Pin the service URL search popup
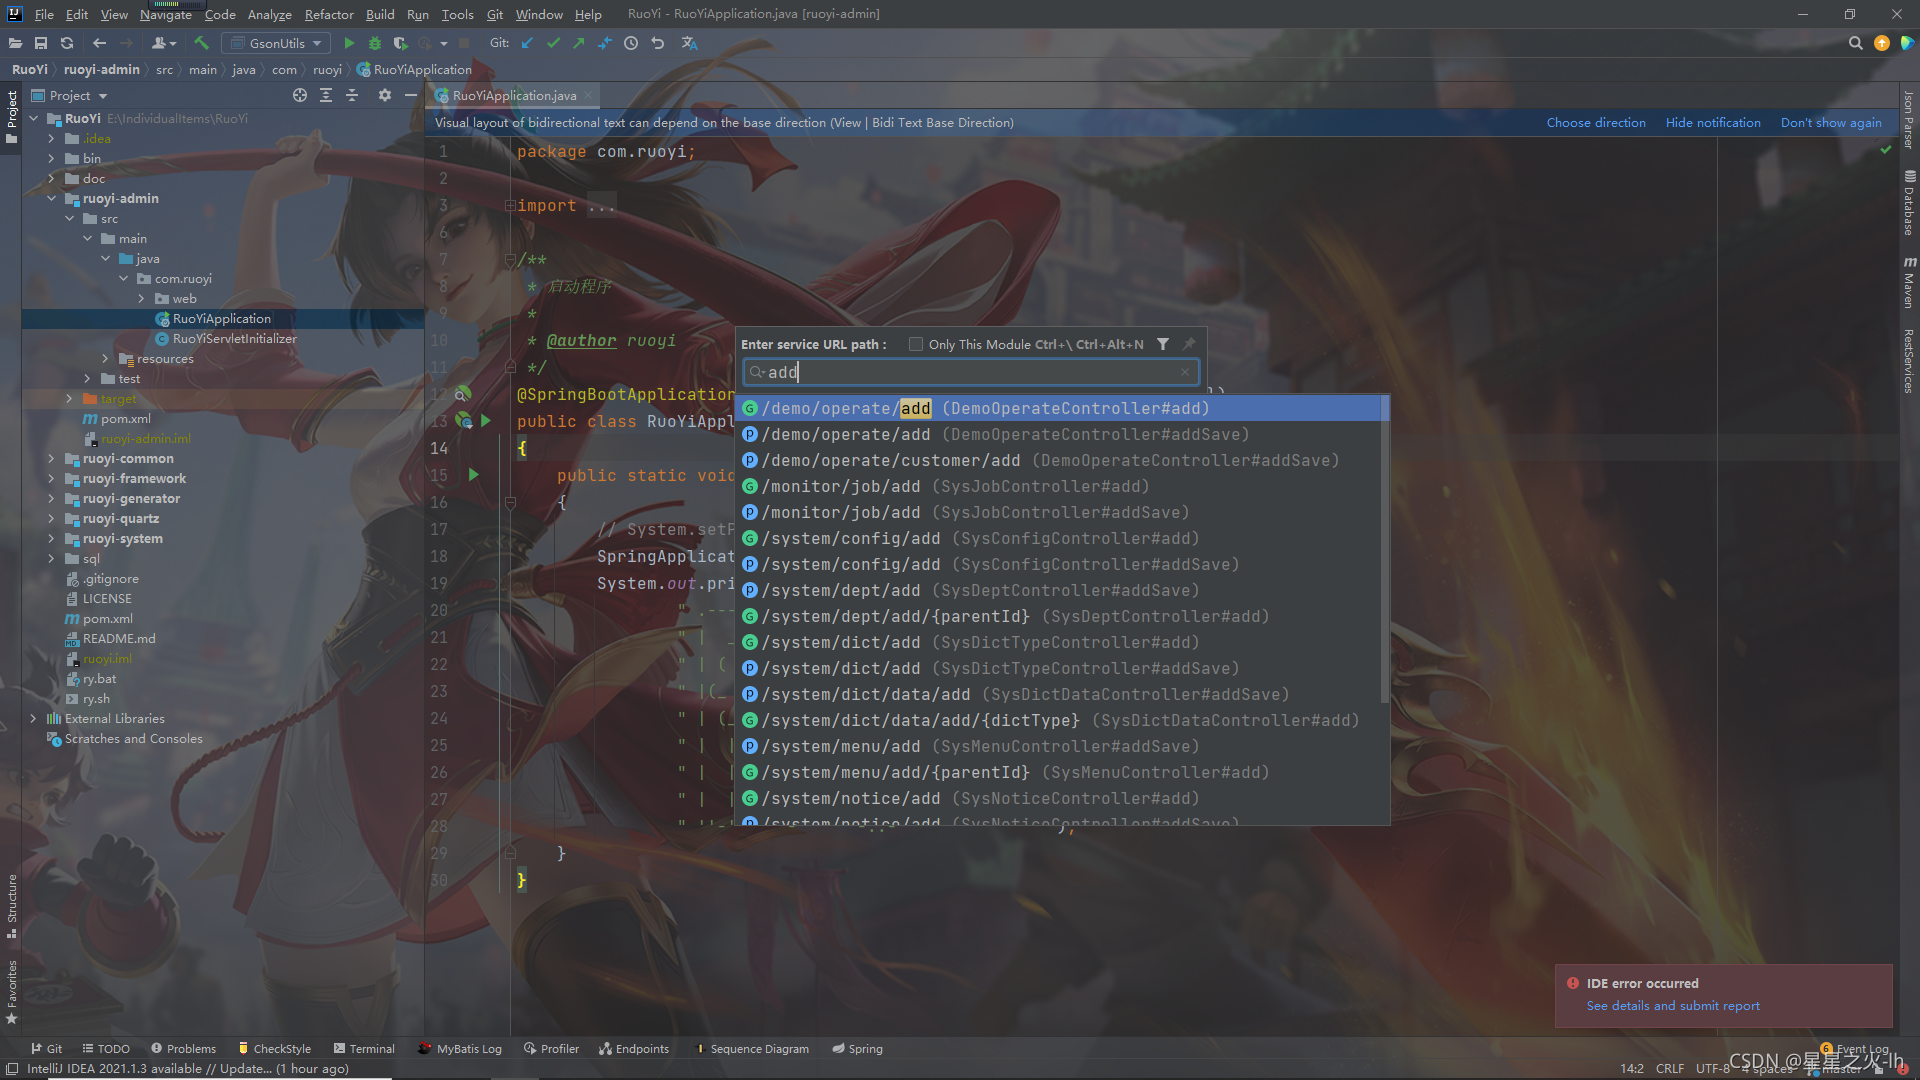 pyautogui.click(x=1189, y=344)
